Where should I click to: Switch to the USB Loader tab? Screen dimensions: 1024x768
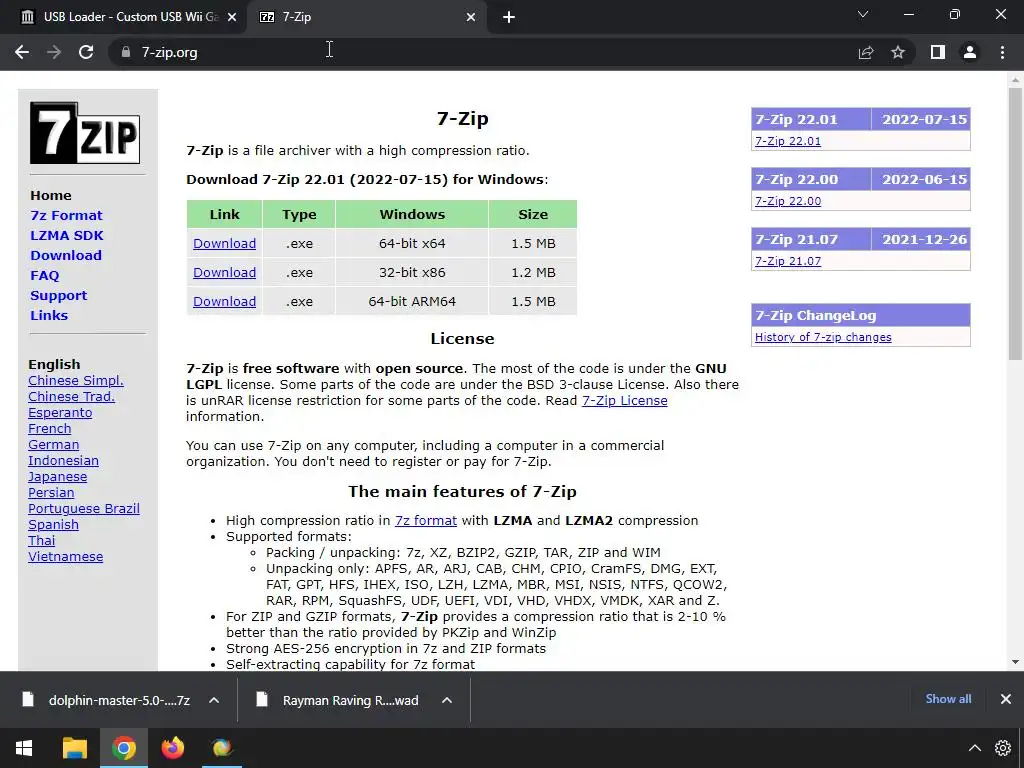tap(124, 17)
